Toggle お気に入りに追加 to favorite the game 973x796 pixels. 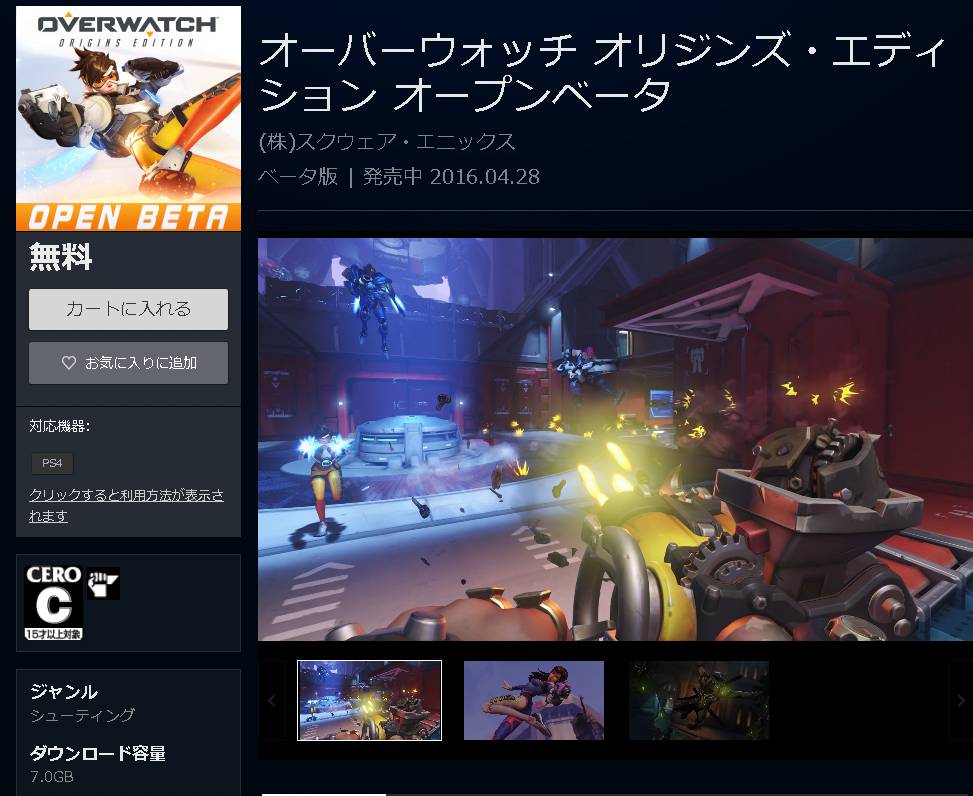pos(128,362)
